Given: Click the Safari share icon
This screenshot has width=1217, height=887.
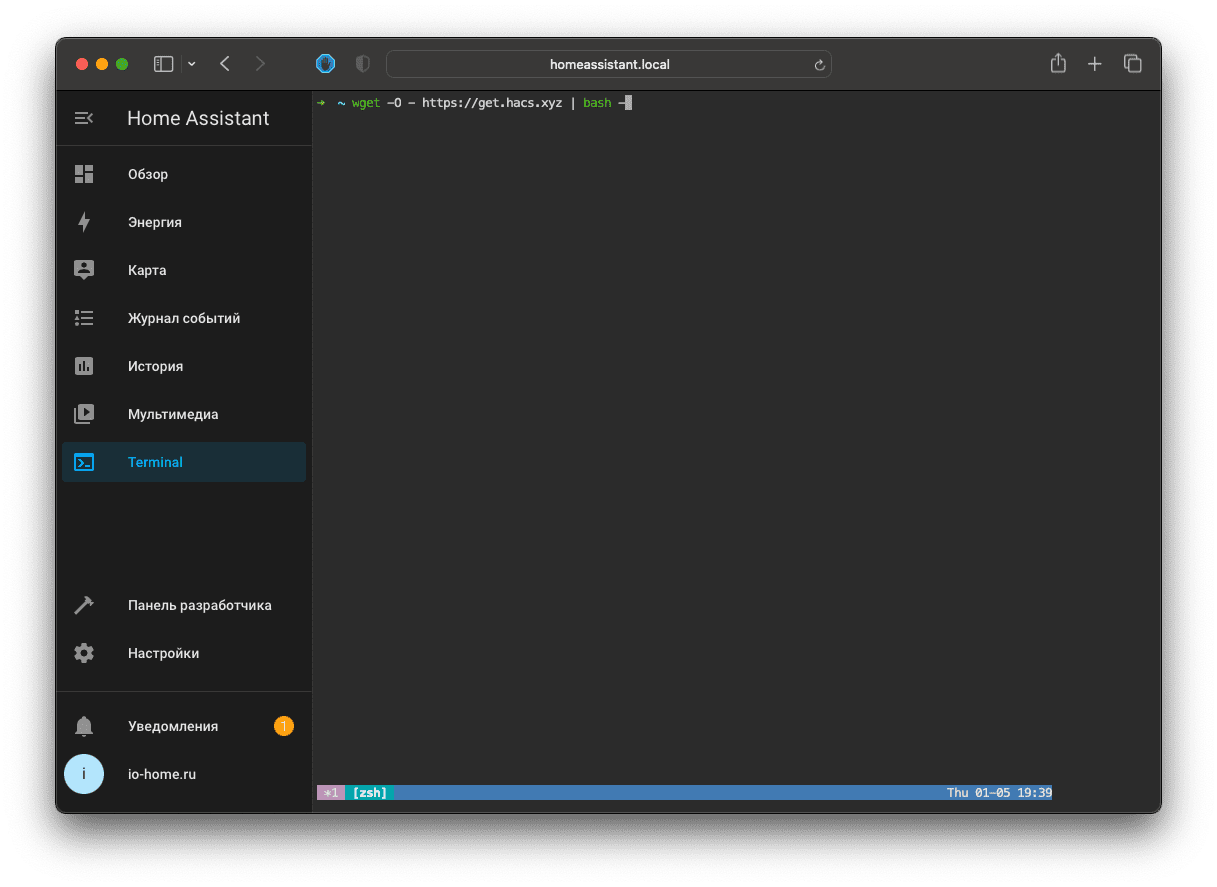Looking at the screenshot, I should [1057, 63].
